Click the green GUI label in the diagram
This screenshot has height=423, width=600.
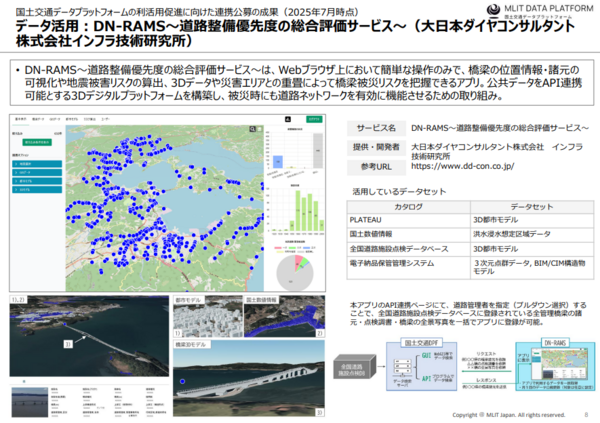[x=426, y=356]
